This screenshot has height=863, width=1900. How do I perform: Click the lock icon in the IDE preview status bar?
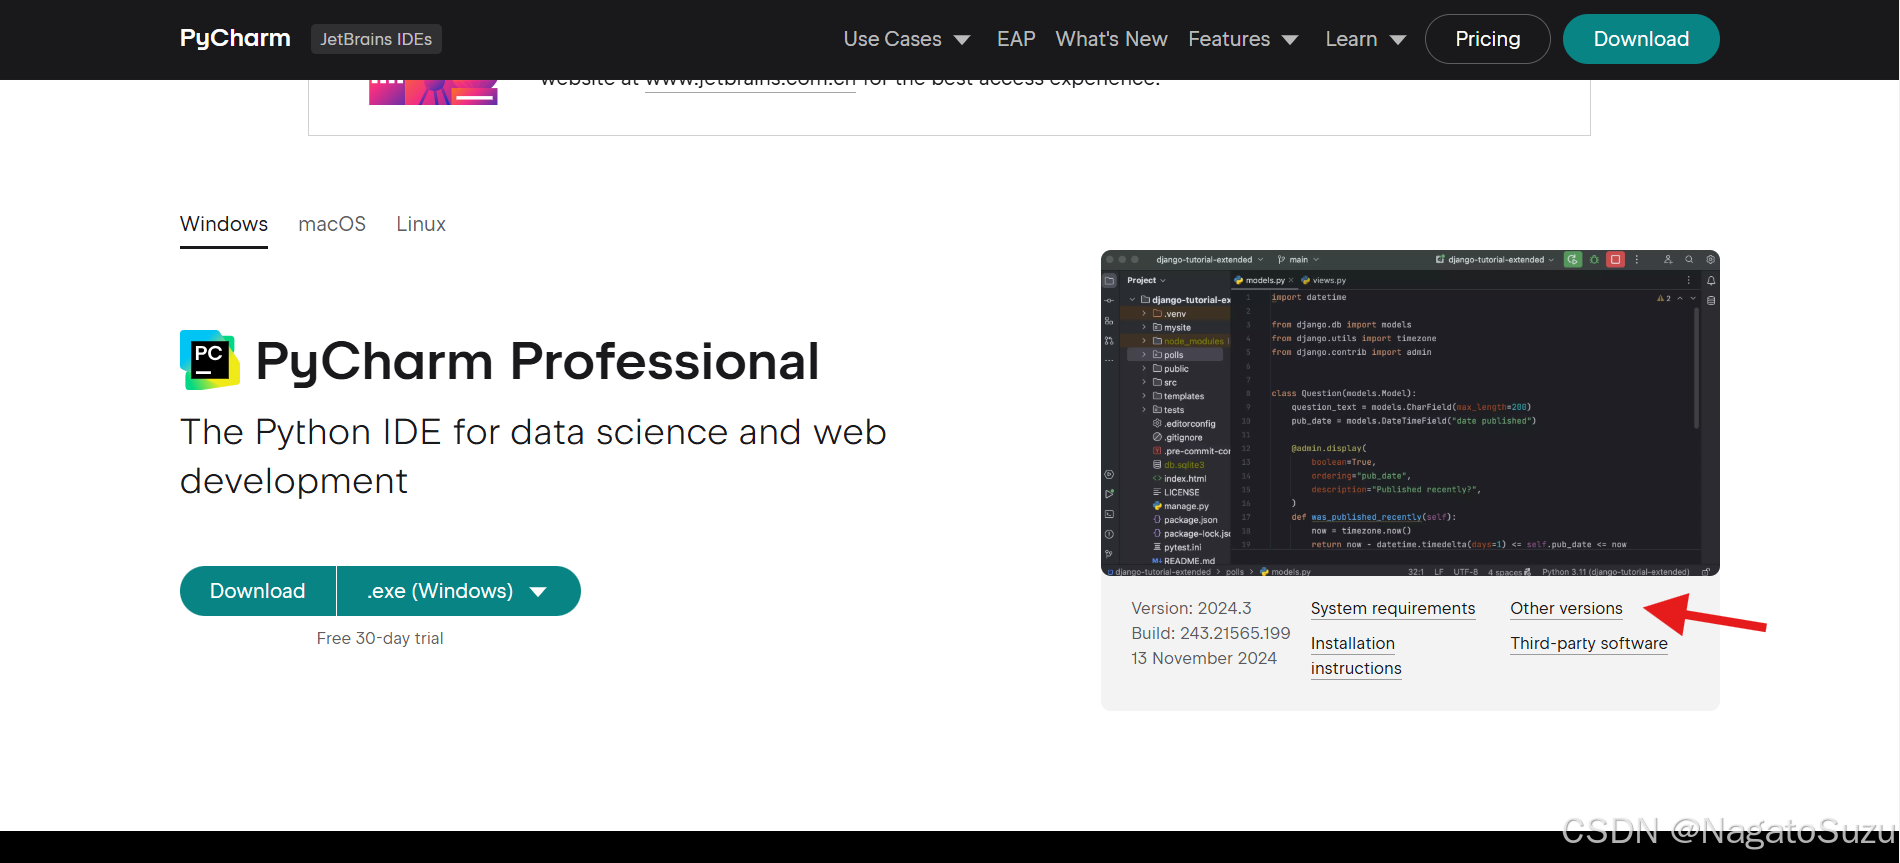pos(1705,572)
